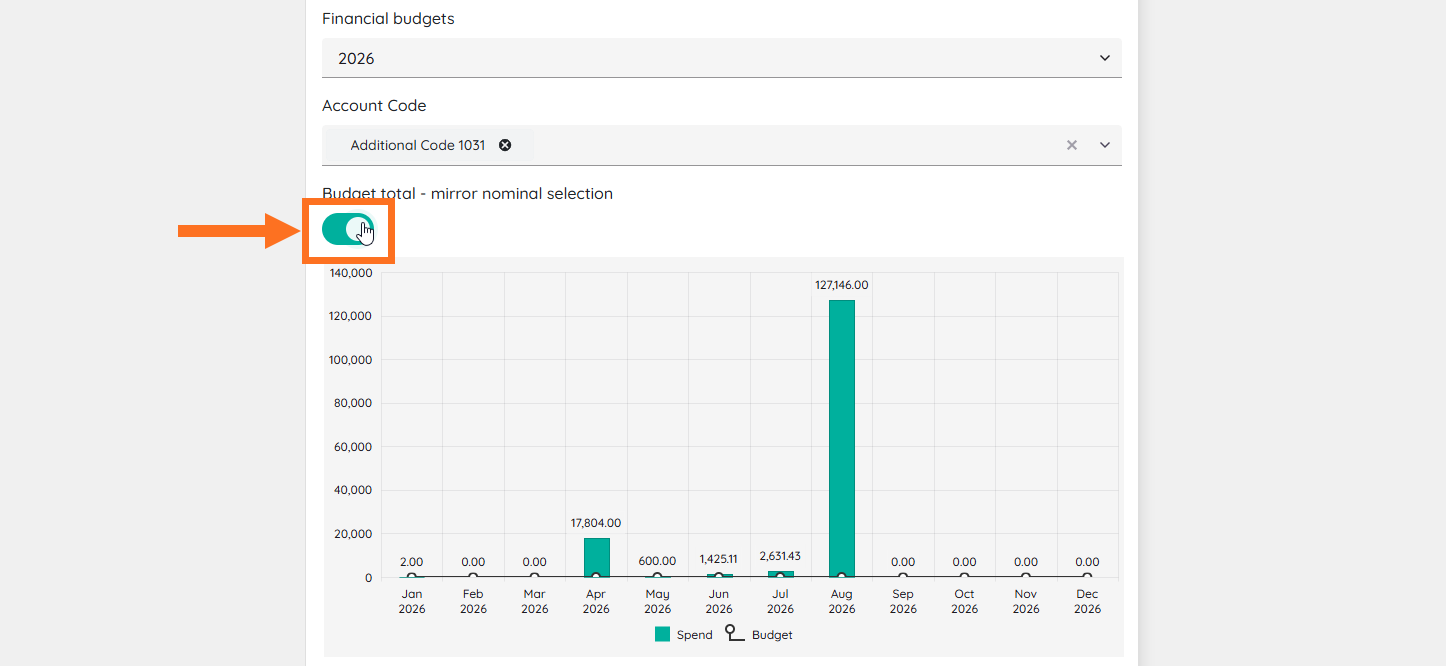
Task: Click the Apr 2026 spend bar
Action: [596, 557]
